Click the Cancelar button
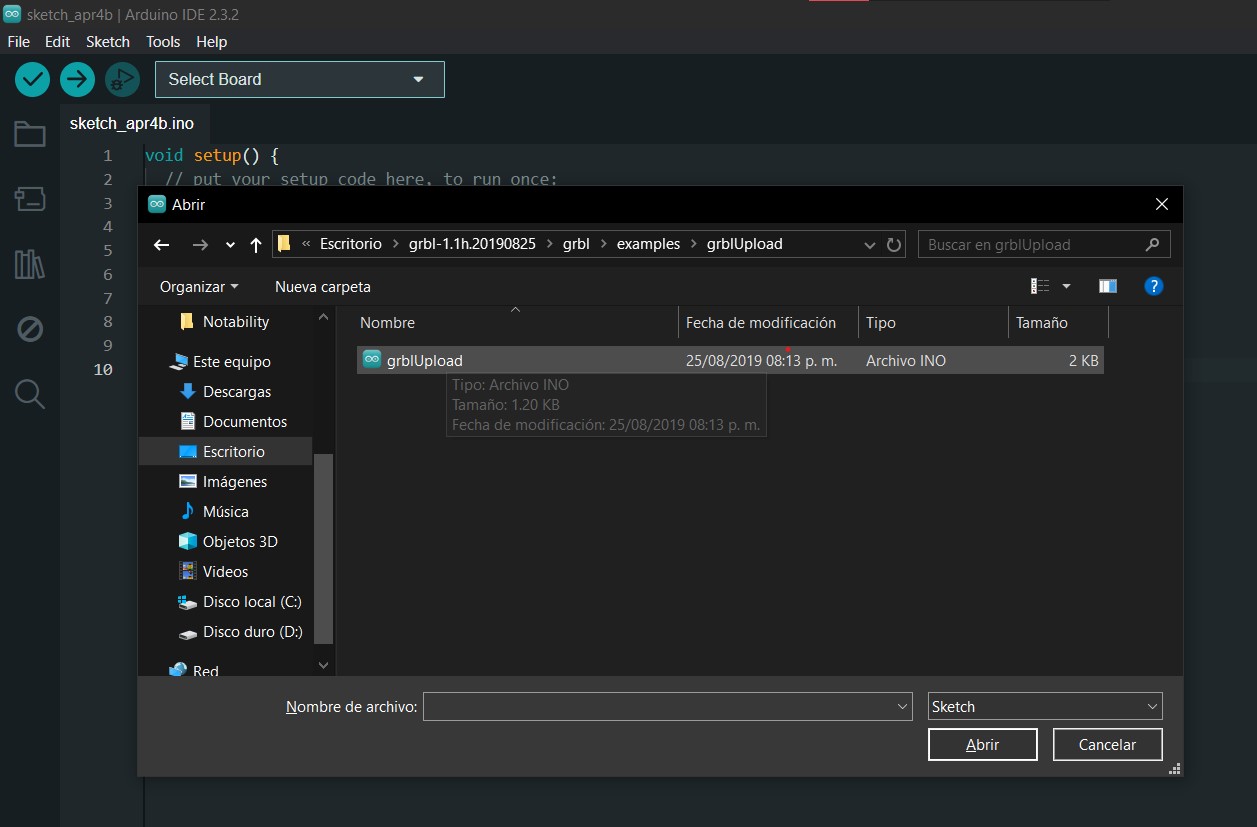 1107,744
